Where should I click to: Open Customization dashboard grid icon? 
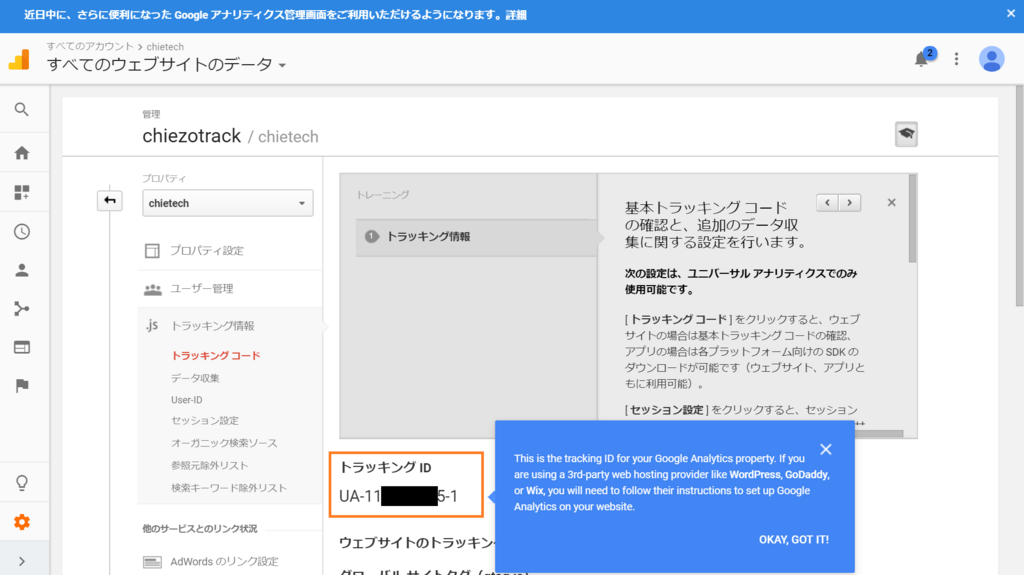point(22,192)
